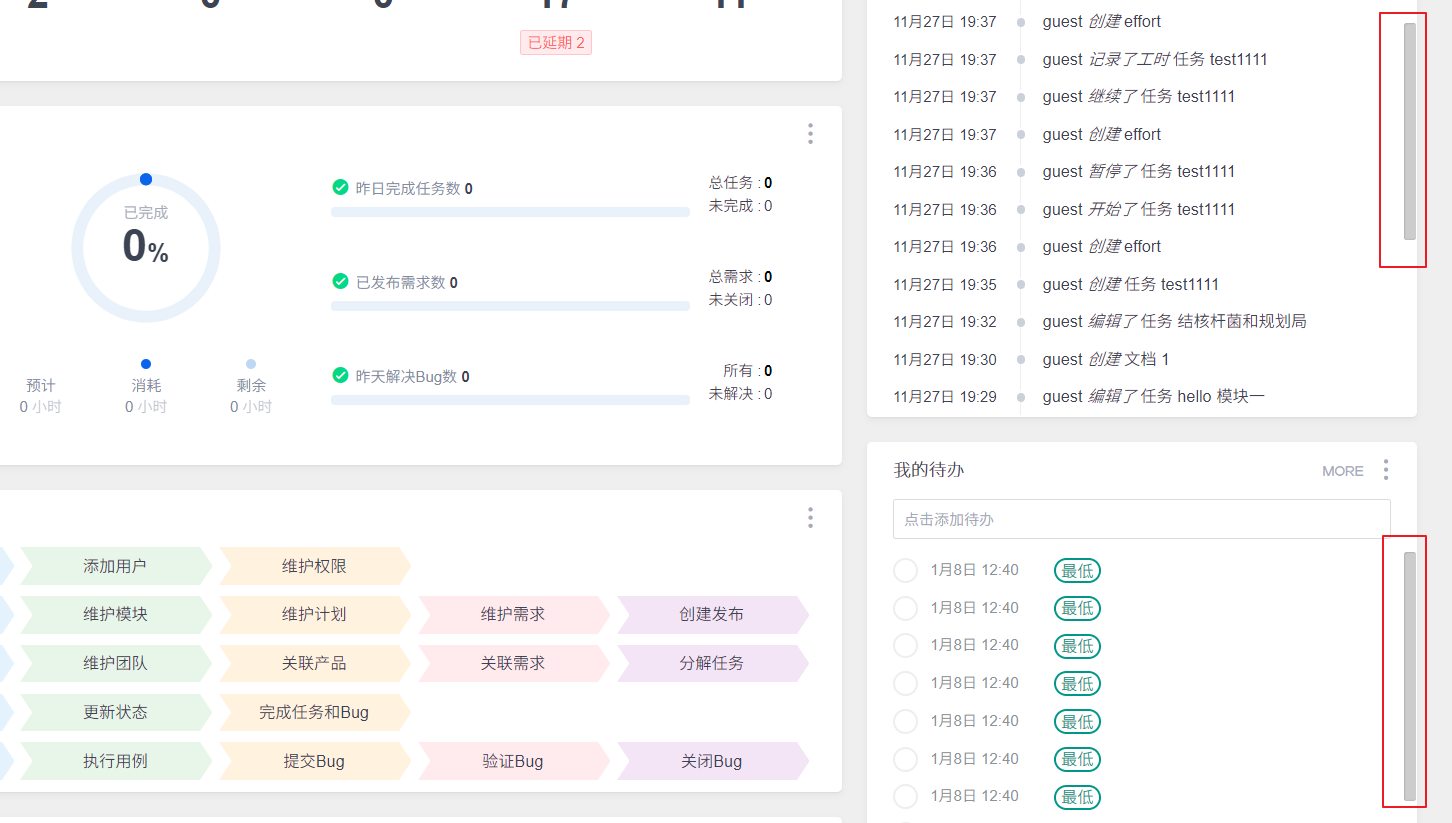The width and height of the screenshot is (1452, 823).
Task: Tick the topmost todo circle in 我的待办
Action: (905, 570)
